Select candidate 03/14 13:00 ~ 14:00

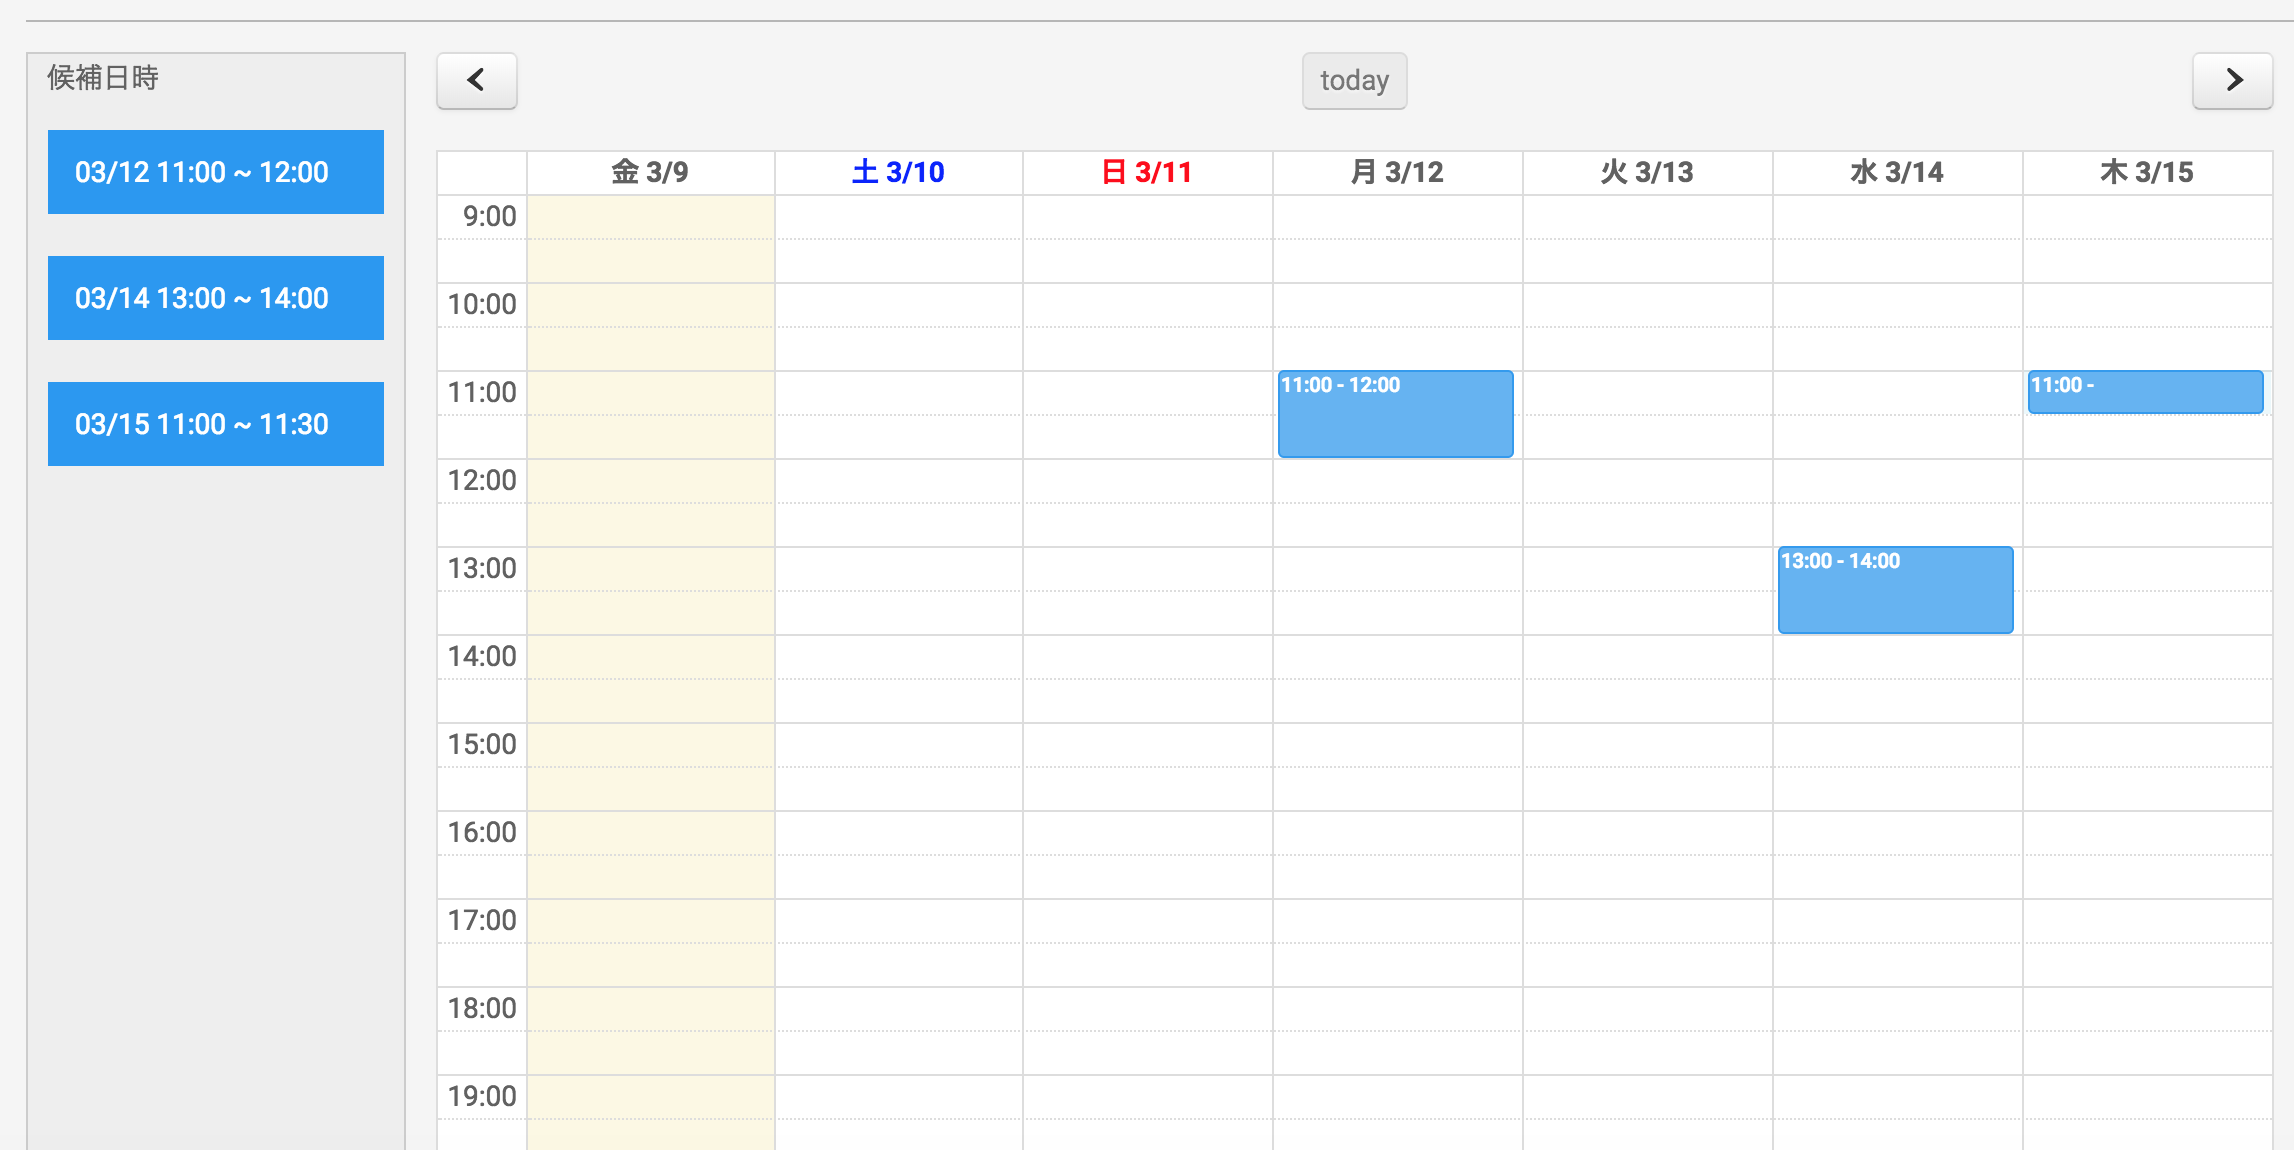[215, 298]
